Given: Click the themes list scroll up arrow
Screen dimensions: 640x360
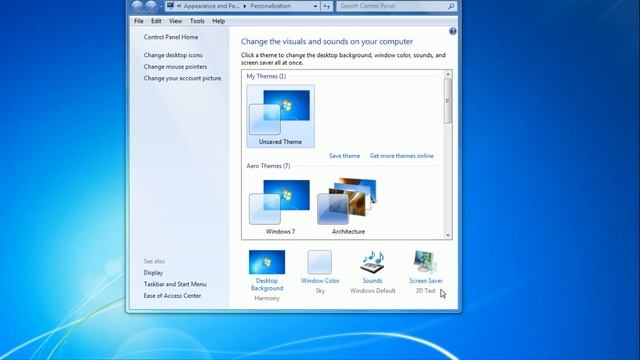Looking at the screenshot, I should click(x=448, y=74).
